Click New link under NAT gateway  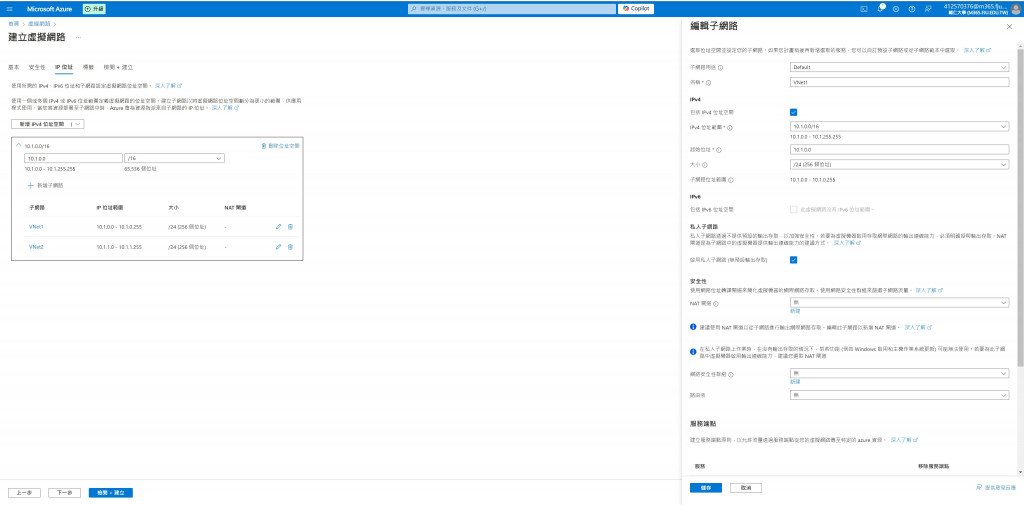[795, 311]
